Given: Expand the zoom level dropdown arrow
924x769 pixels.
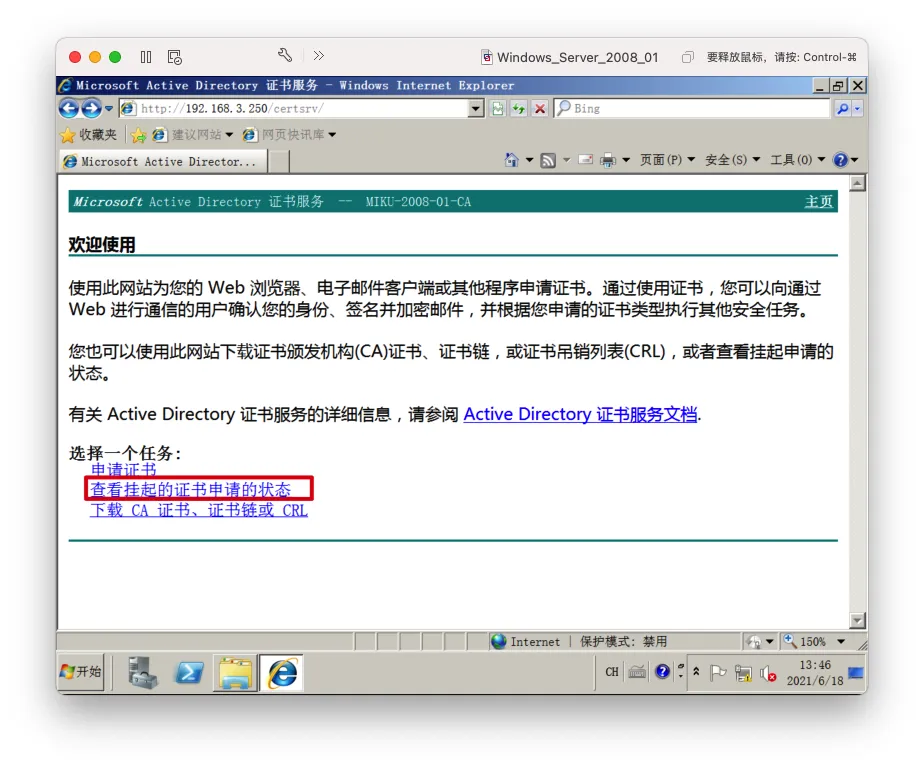Looking at the screenshot, I should (x=841, y=641).
